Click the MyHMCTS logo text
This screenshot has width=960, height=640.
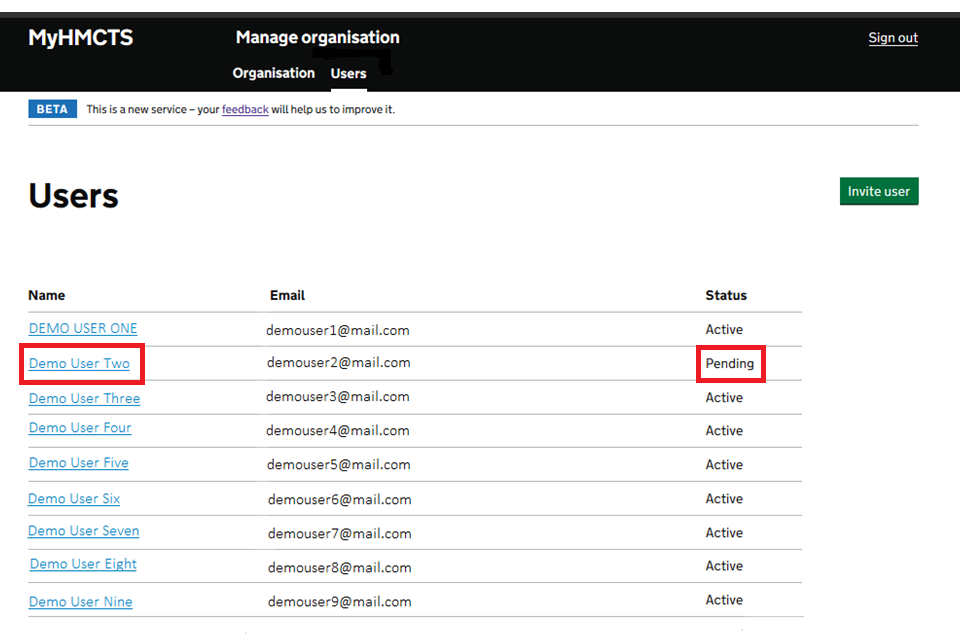click(80, 38)
